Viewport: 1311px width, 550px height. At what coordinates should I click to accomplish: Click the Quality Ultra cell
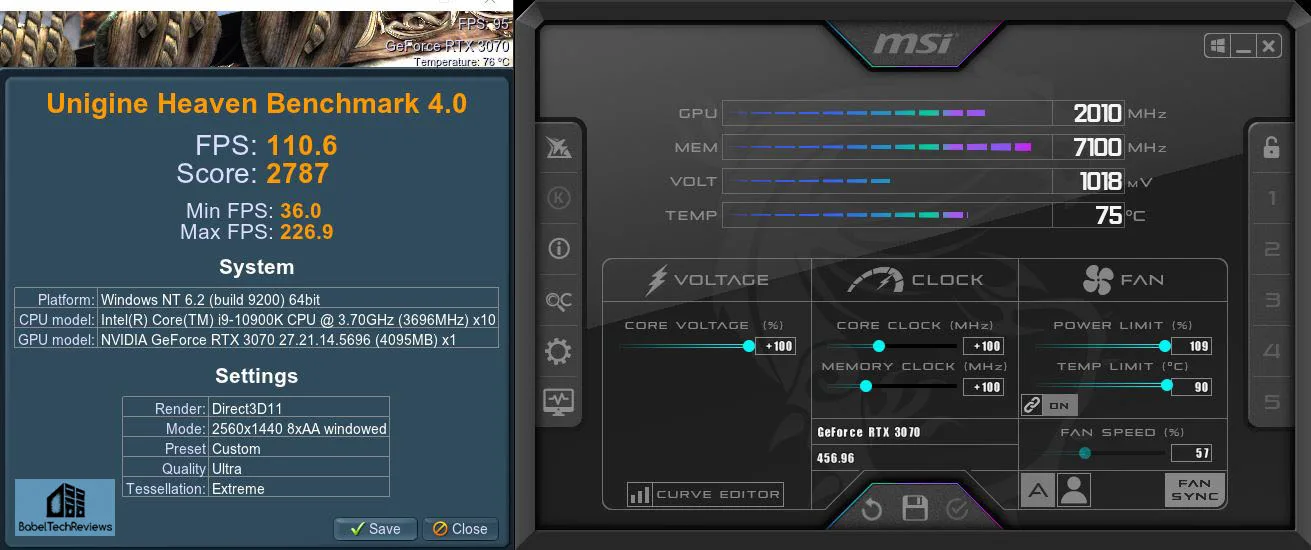point(299,468)
